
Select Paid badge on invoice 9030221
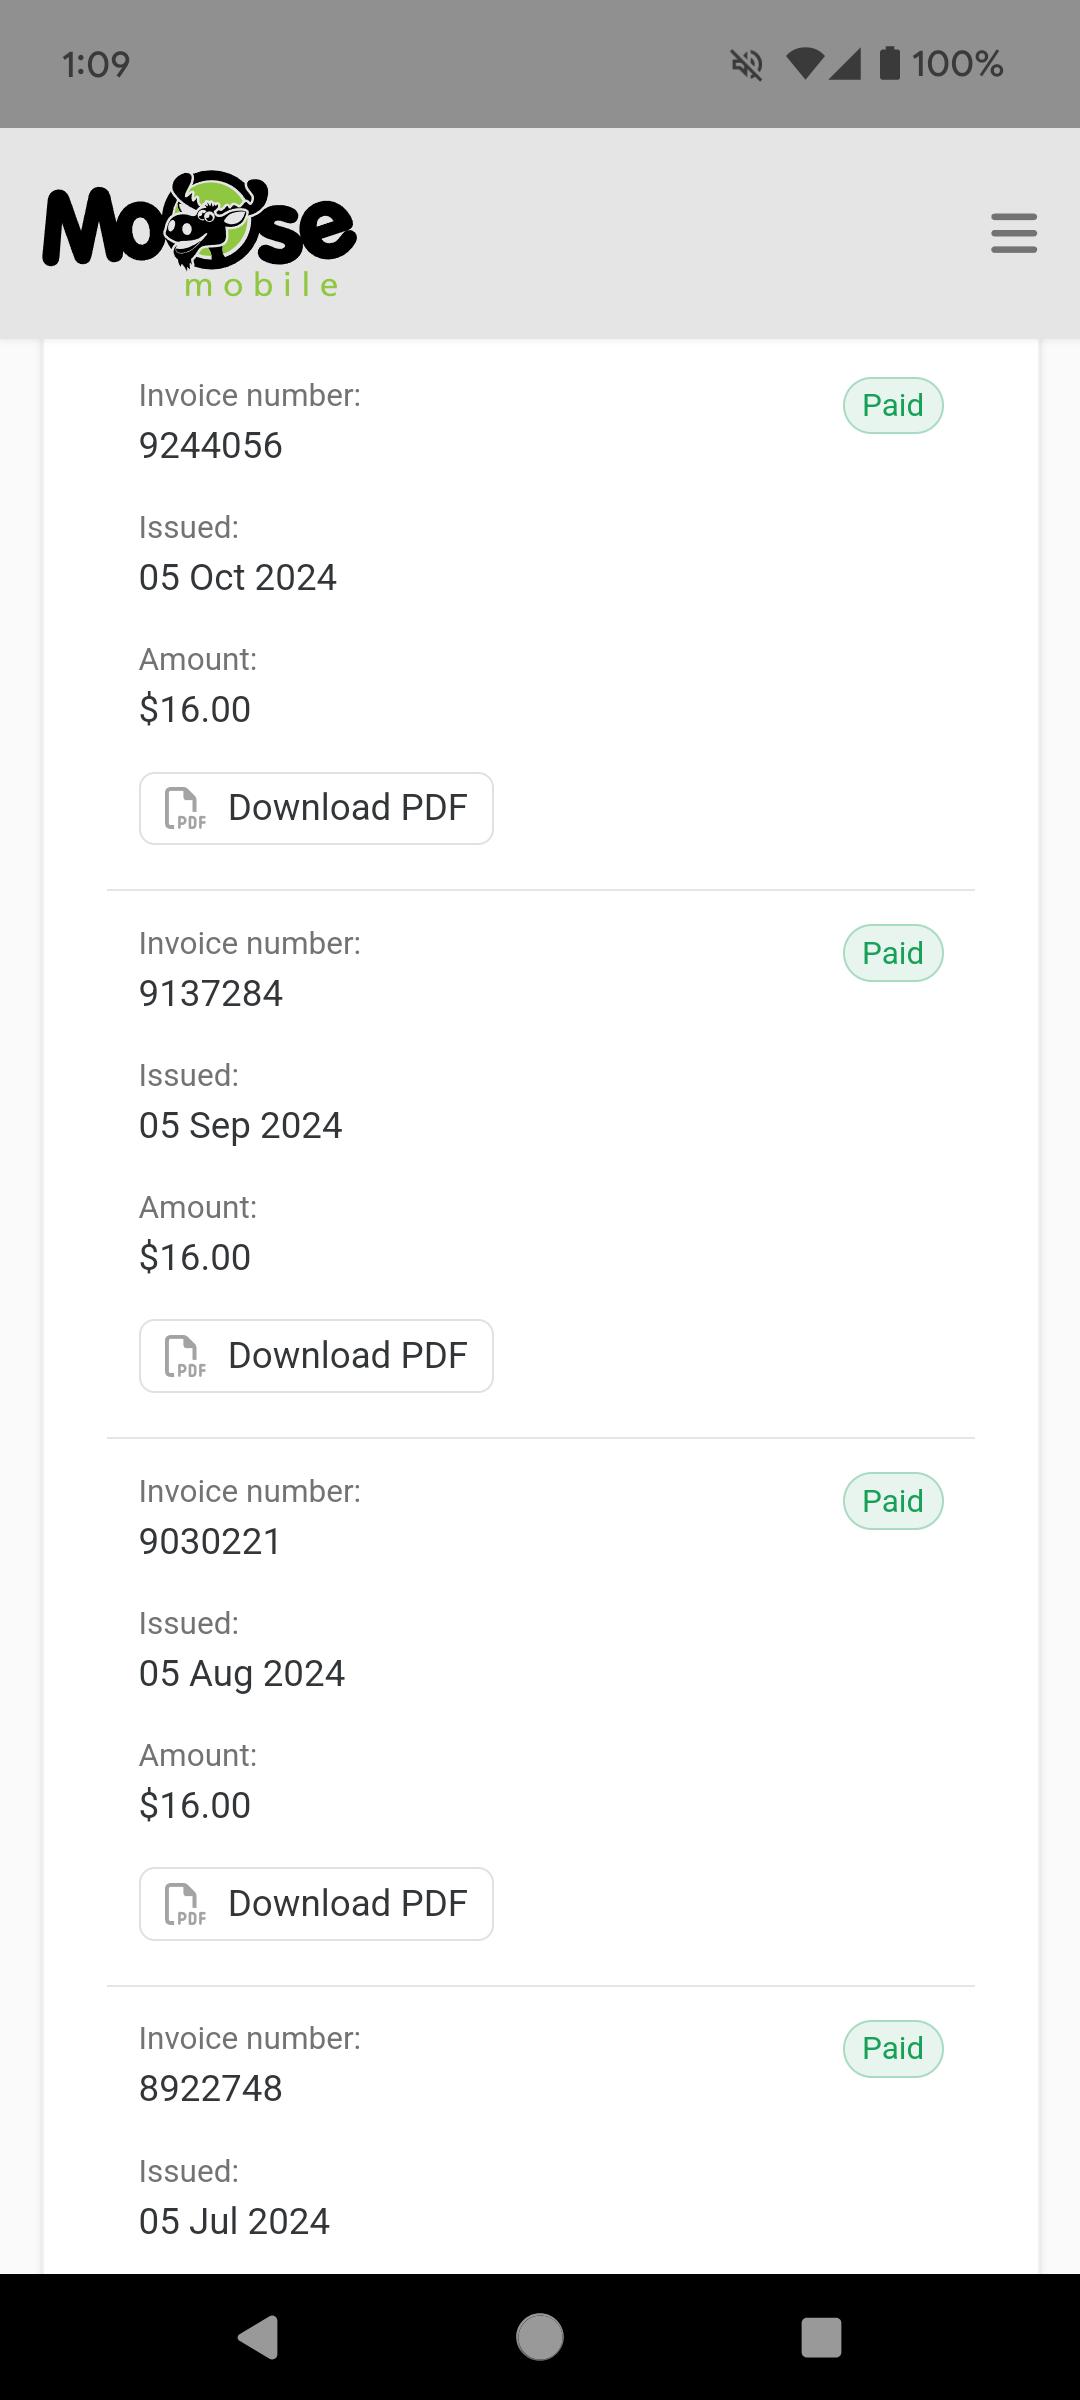tap(893, 1501)
